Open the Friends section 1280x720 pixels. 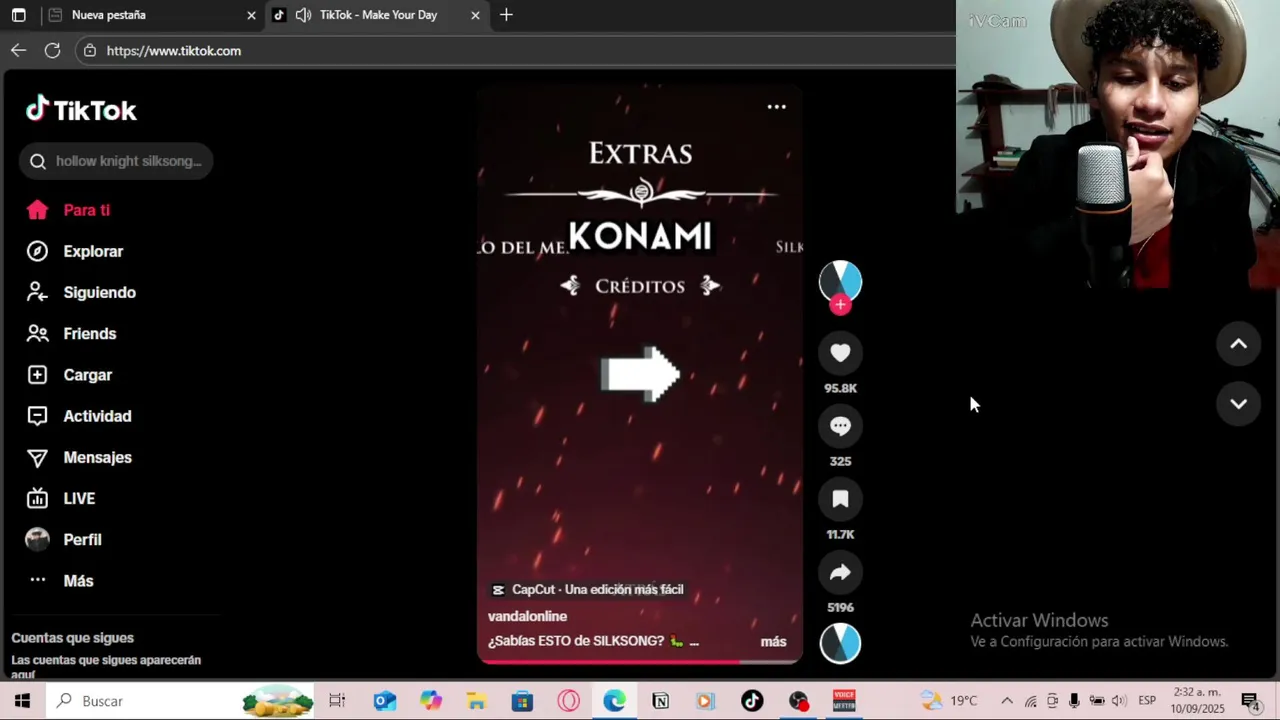[89, 333]
